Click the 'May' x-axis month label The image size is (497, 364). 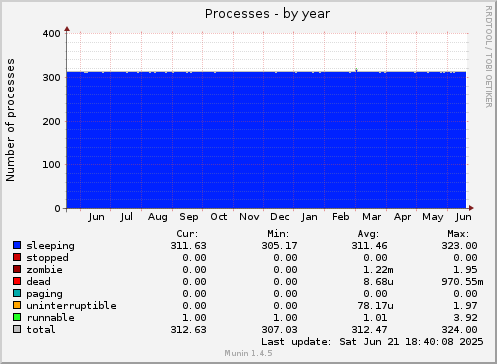coord(433,217)
